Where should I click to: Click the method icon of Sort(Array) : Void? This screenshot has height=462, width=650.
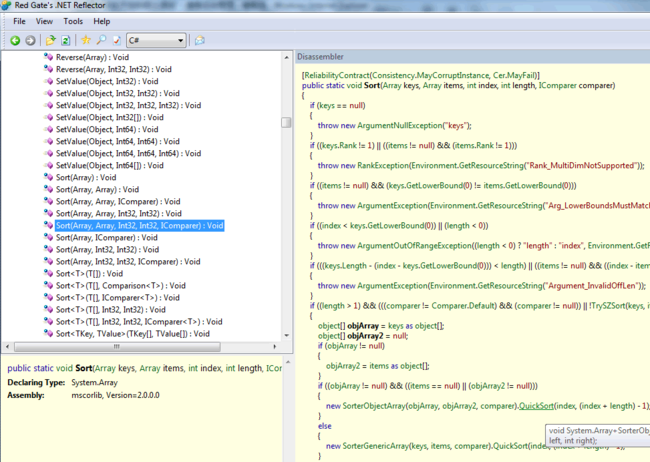coord(49,177)
